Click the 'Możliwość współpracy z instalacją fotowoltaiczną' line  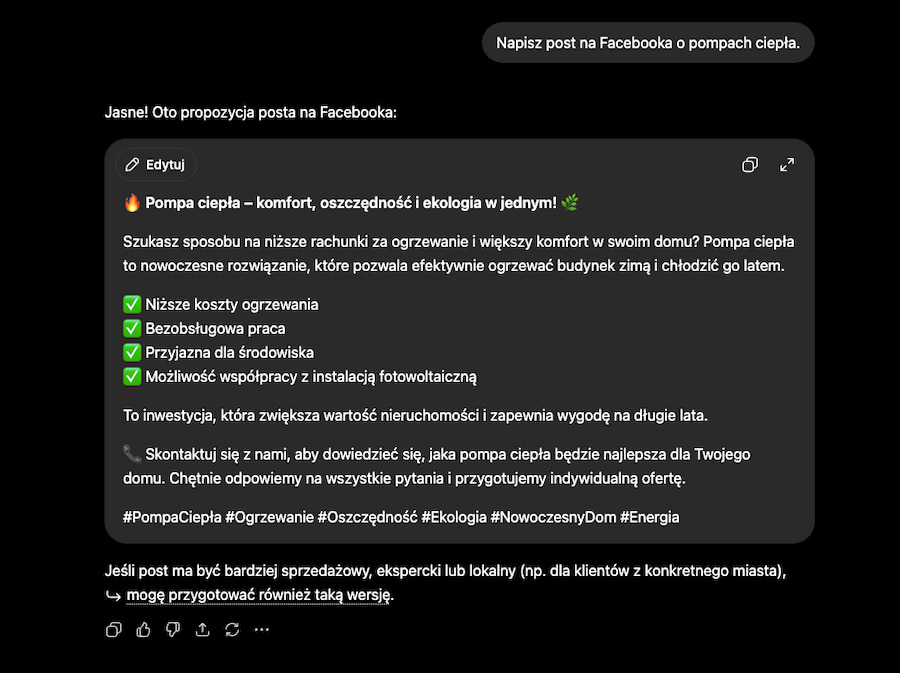tap(300, 376)
